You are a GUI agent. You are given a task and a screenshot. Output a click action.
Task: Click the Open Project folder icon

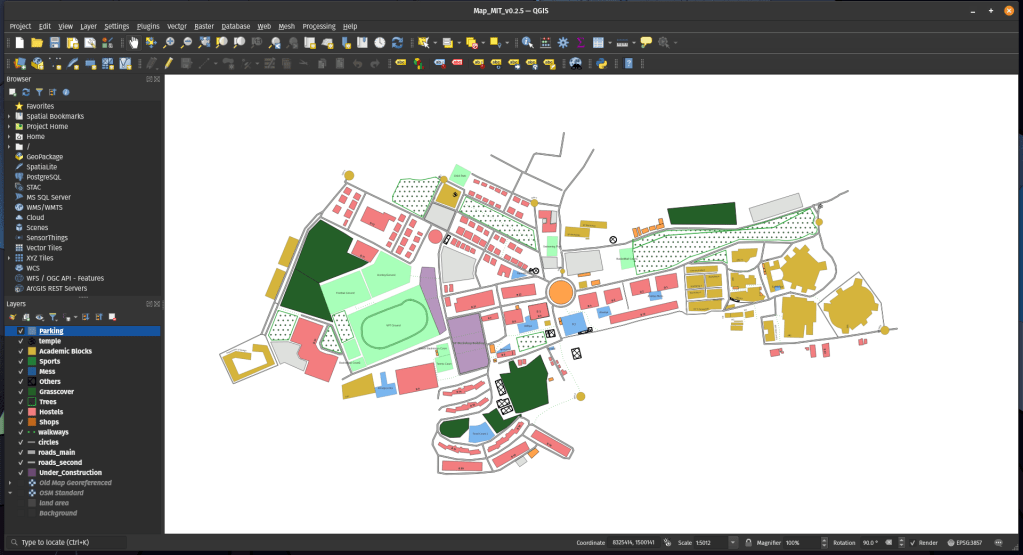click(x=37, y=43)
